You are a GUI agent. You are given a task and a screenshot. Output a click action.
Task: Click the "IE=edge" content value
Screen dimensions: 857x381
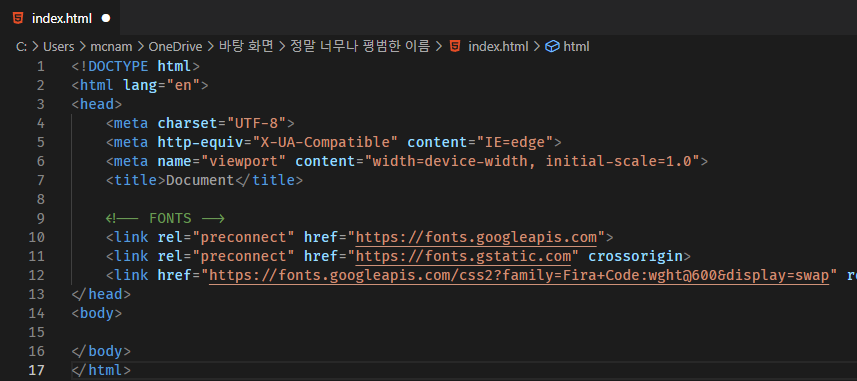(515, 143)
